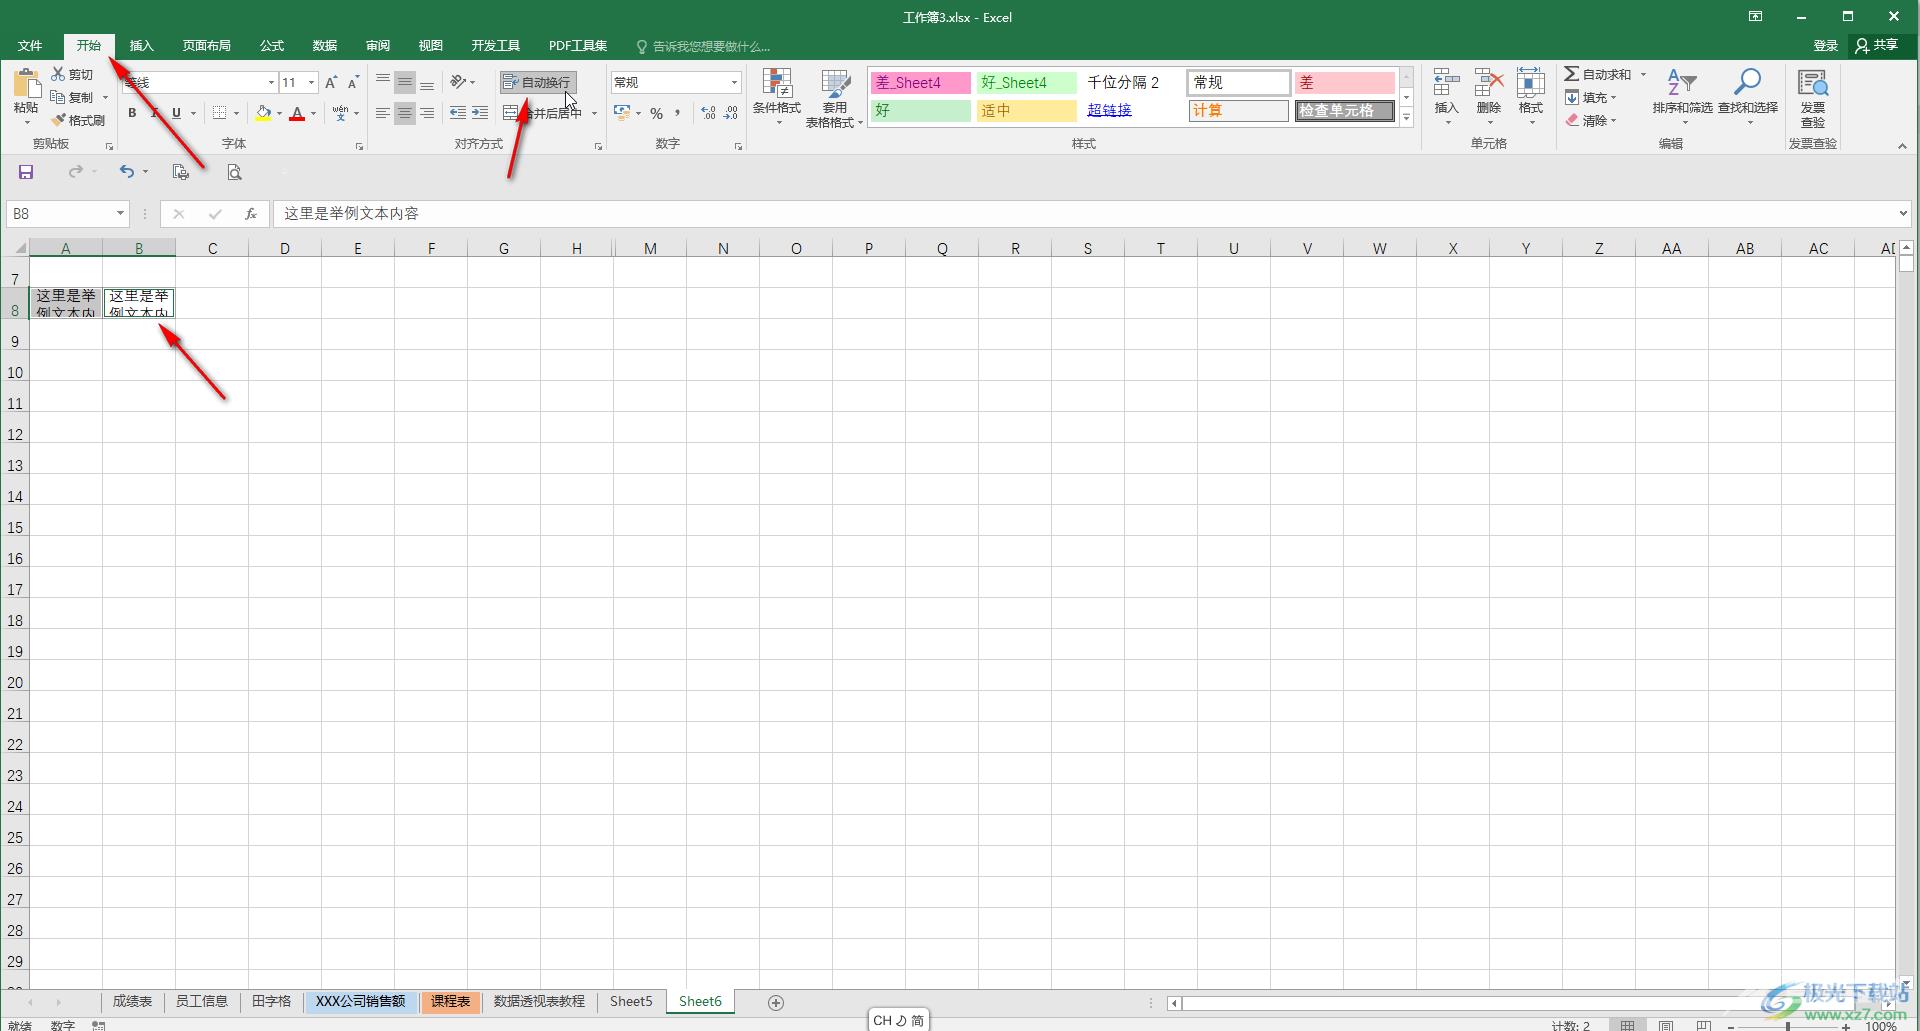Click the text orientation icon

(x=458, y=82)
